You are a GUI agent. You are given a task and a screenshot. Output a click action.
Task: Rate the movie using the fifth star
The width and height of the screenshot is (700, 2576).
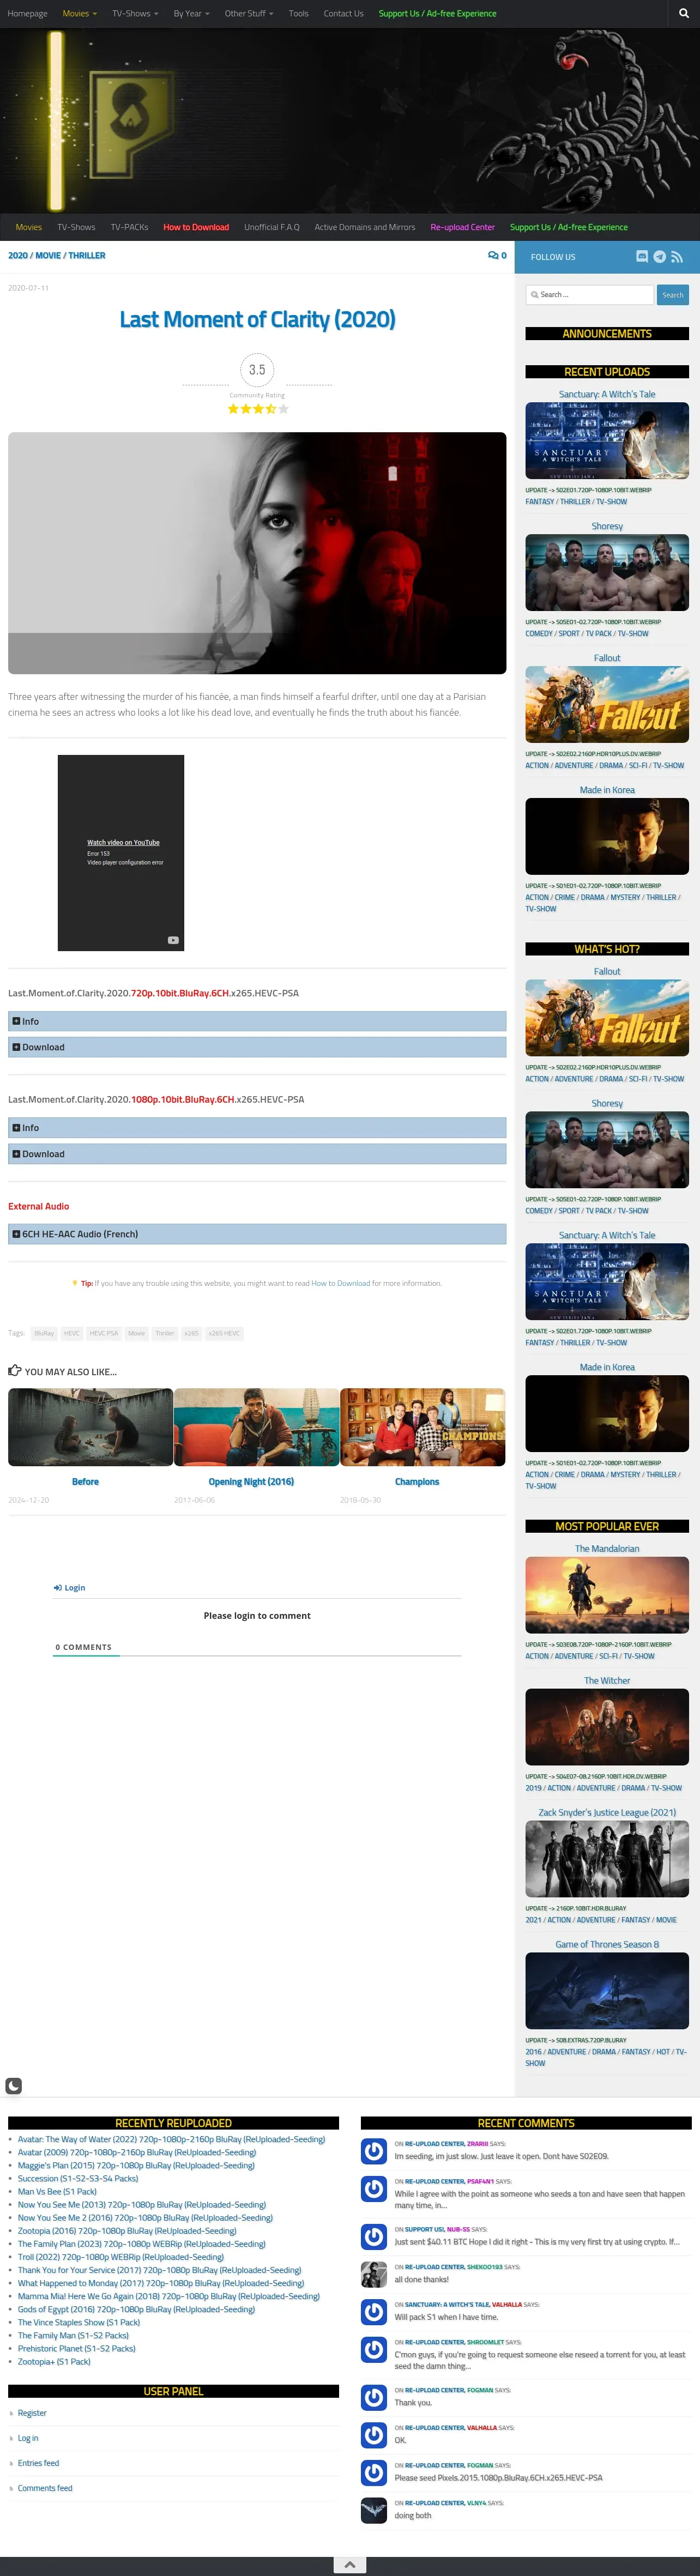click(283, 409)
